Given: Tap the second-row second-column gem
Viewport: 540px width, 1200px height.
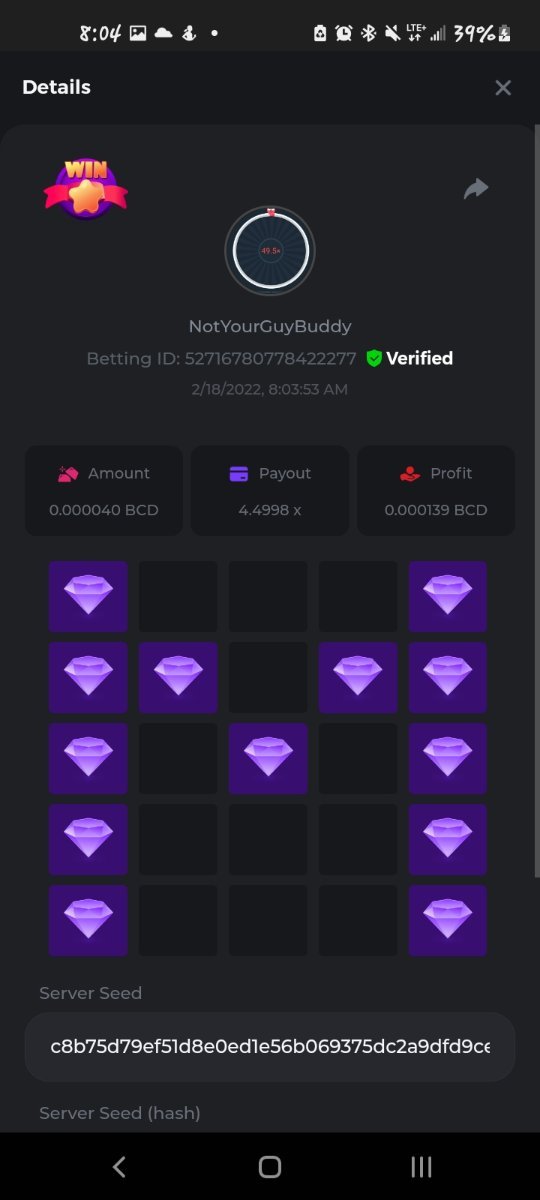Looking at the screenshot, I should coord(178,677).
